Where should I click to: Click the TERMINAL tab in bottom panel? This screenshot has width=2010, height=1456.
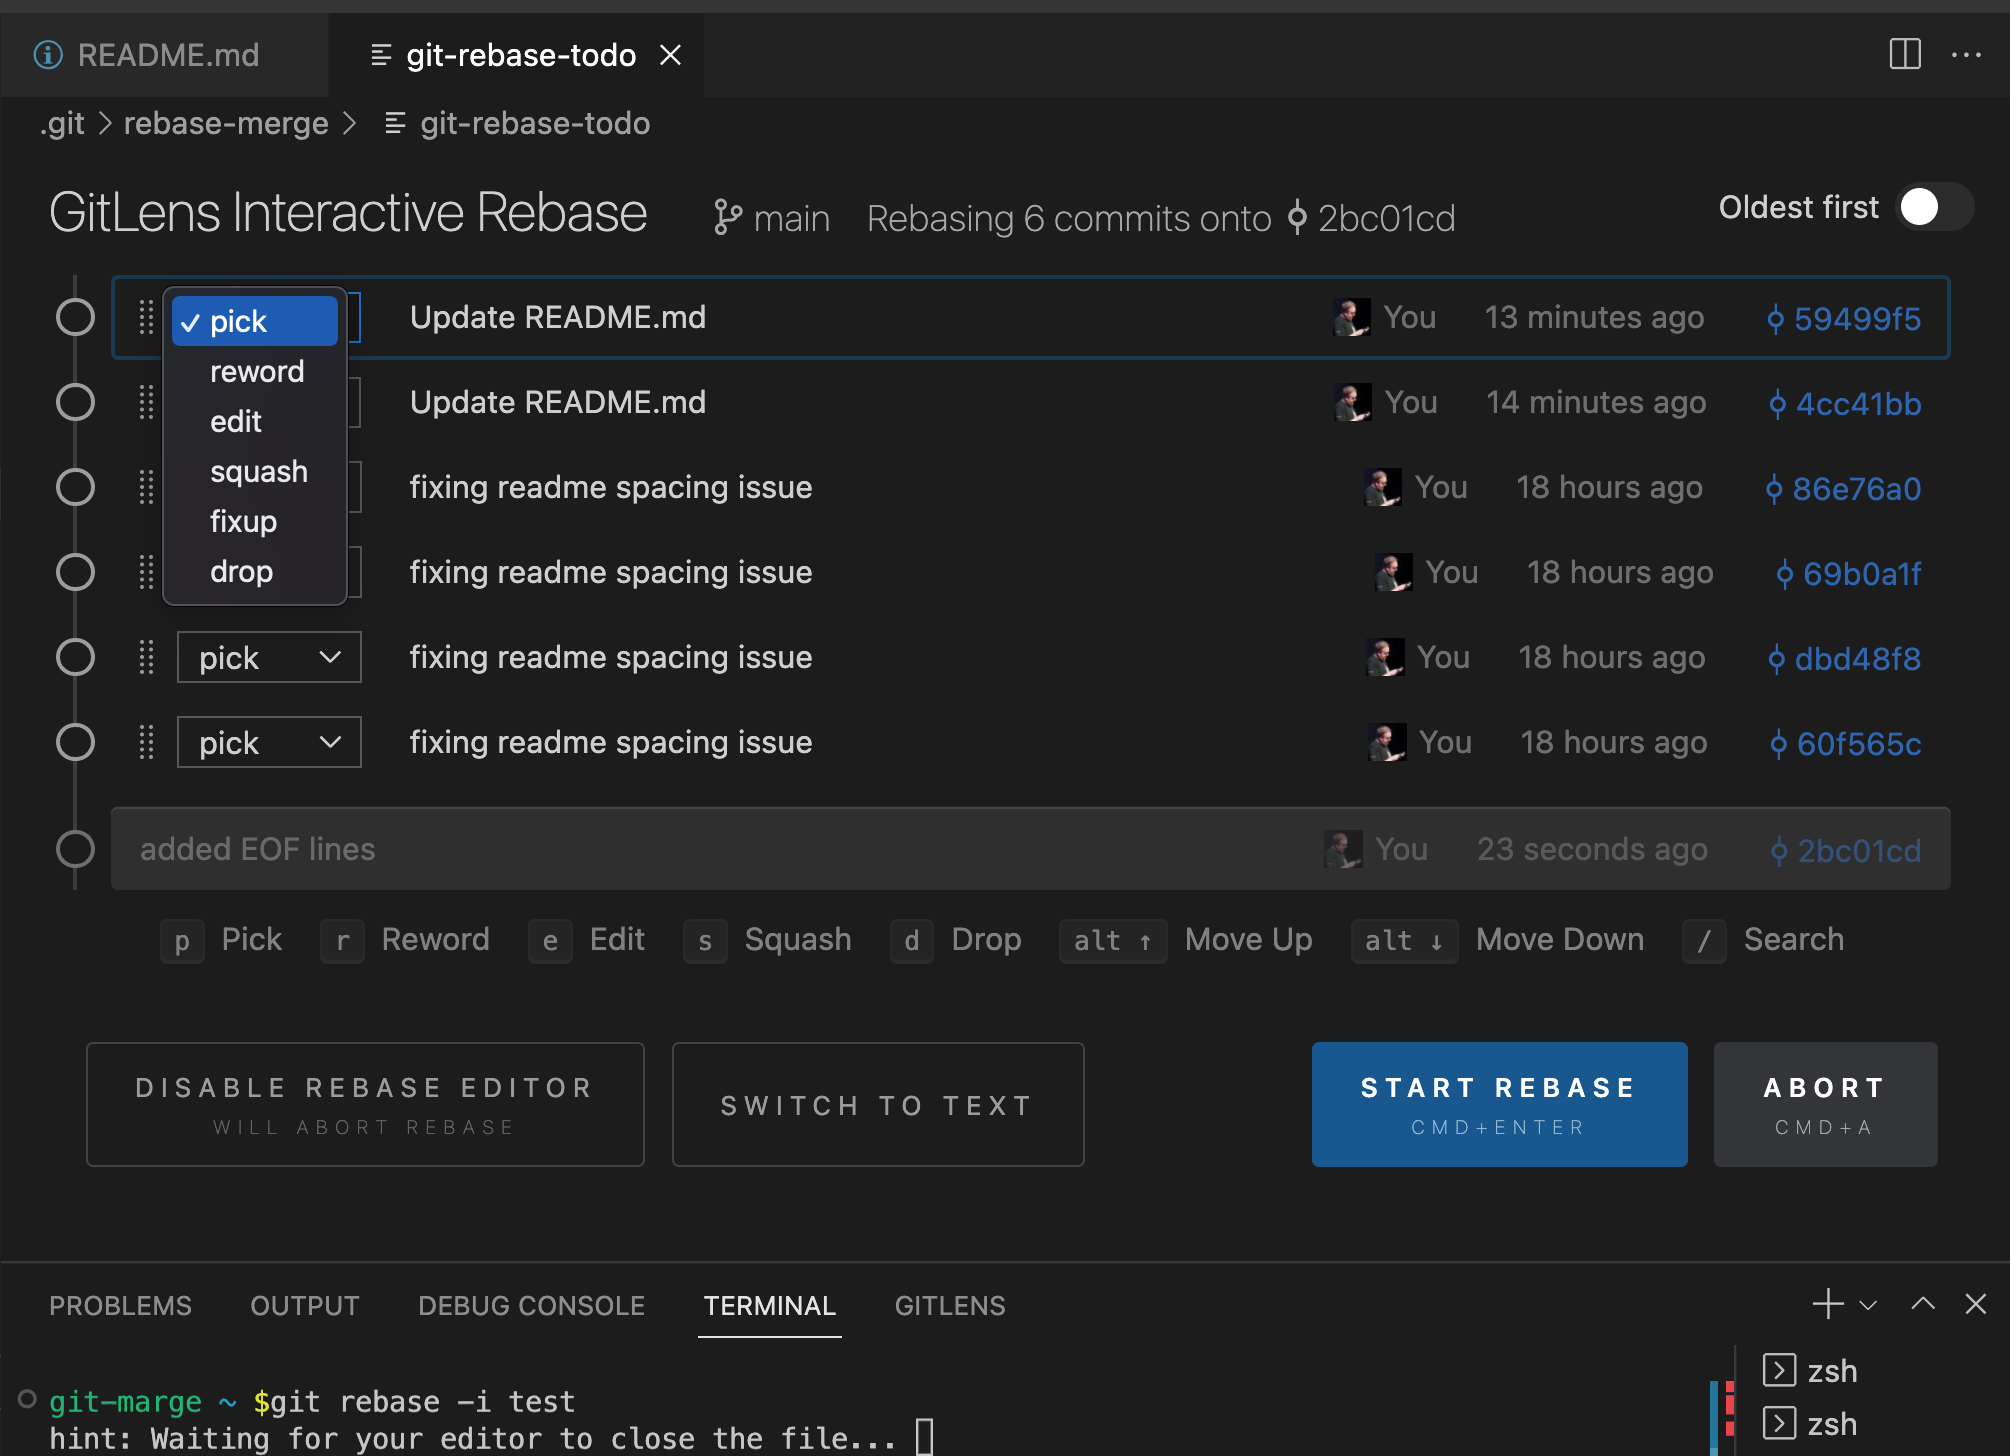point(769,1306)
